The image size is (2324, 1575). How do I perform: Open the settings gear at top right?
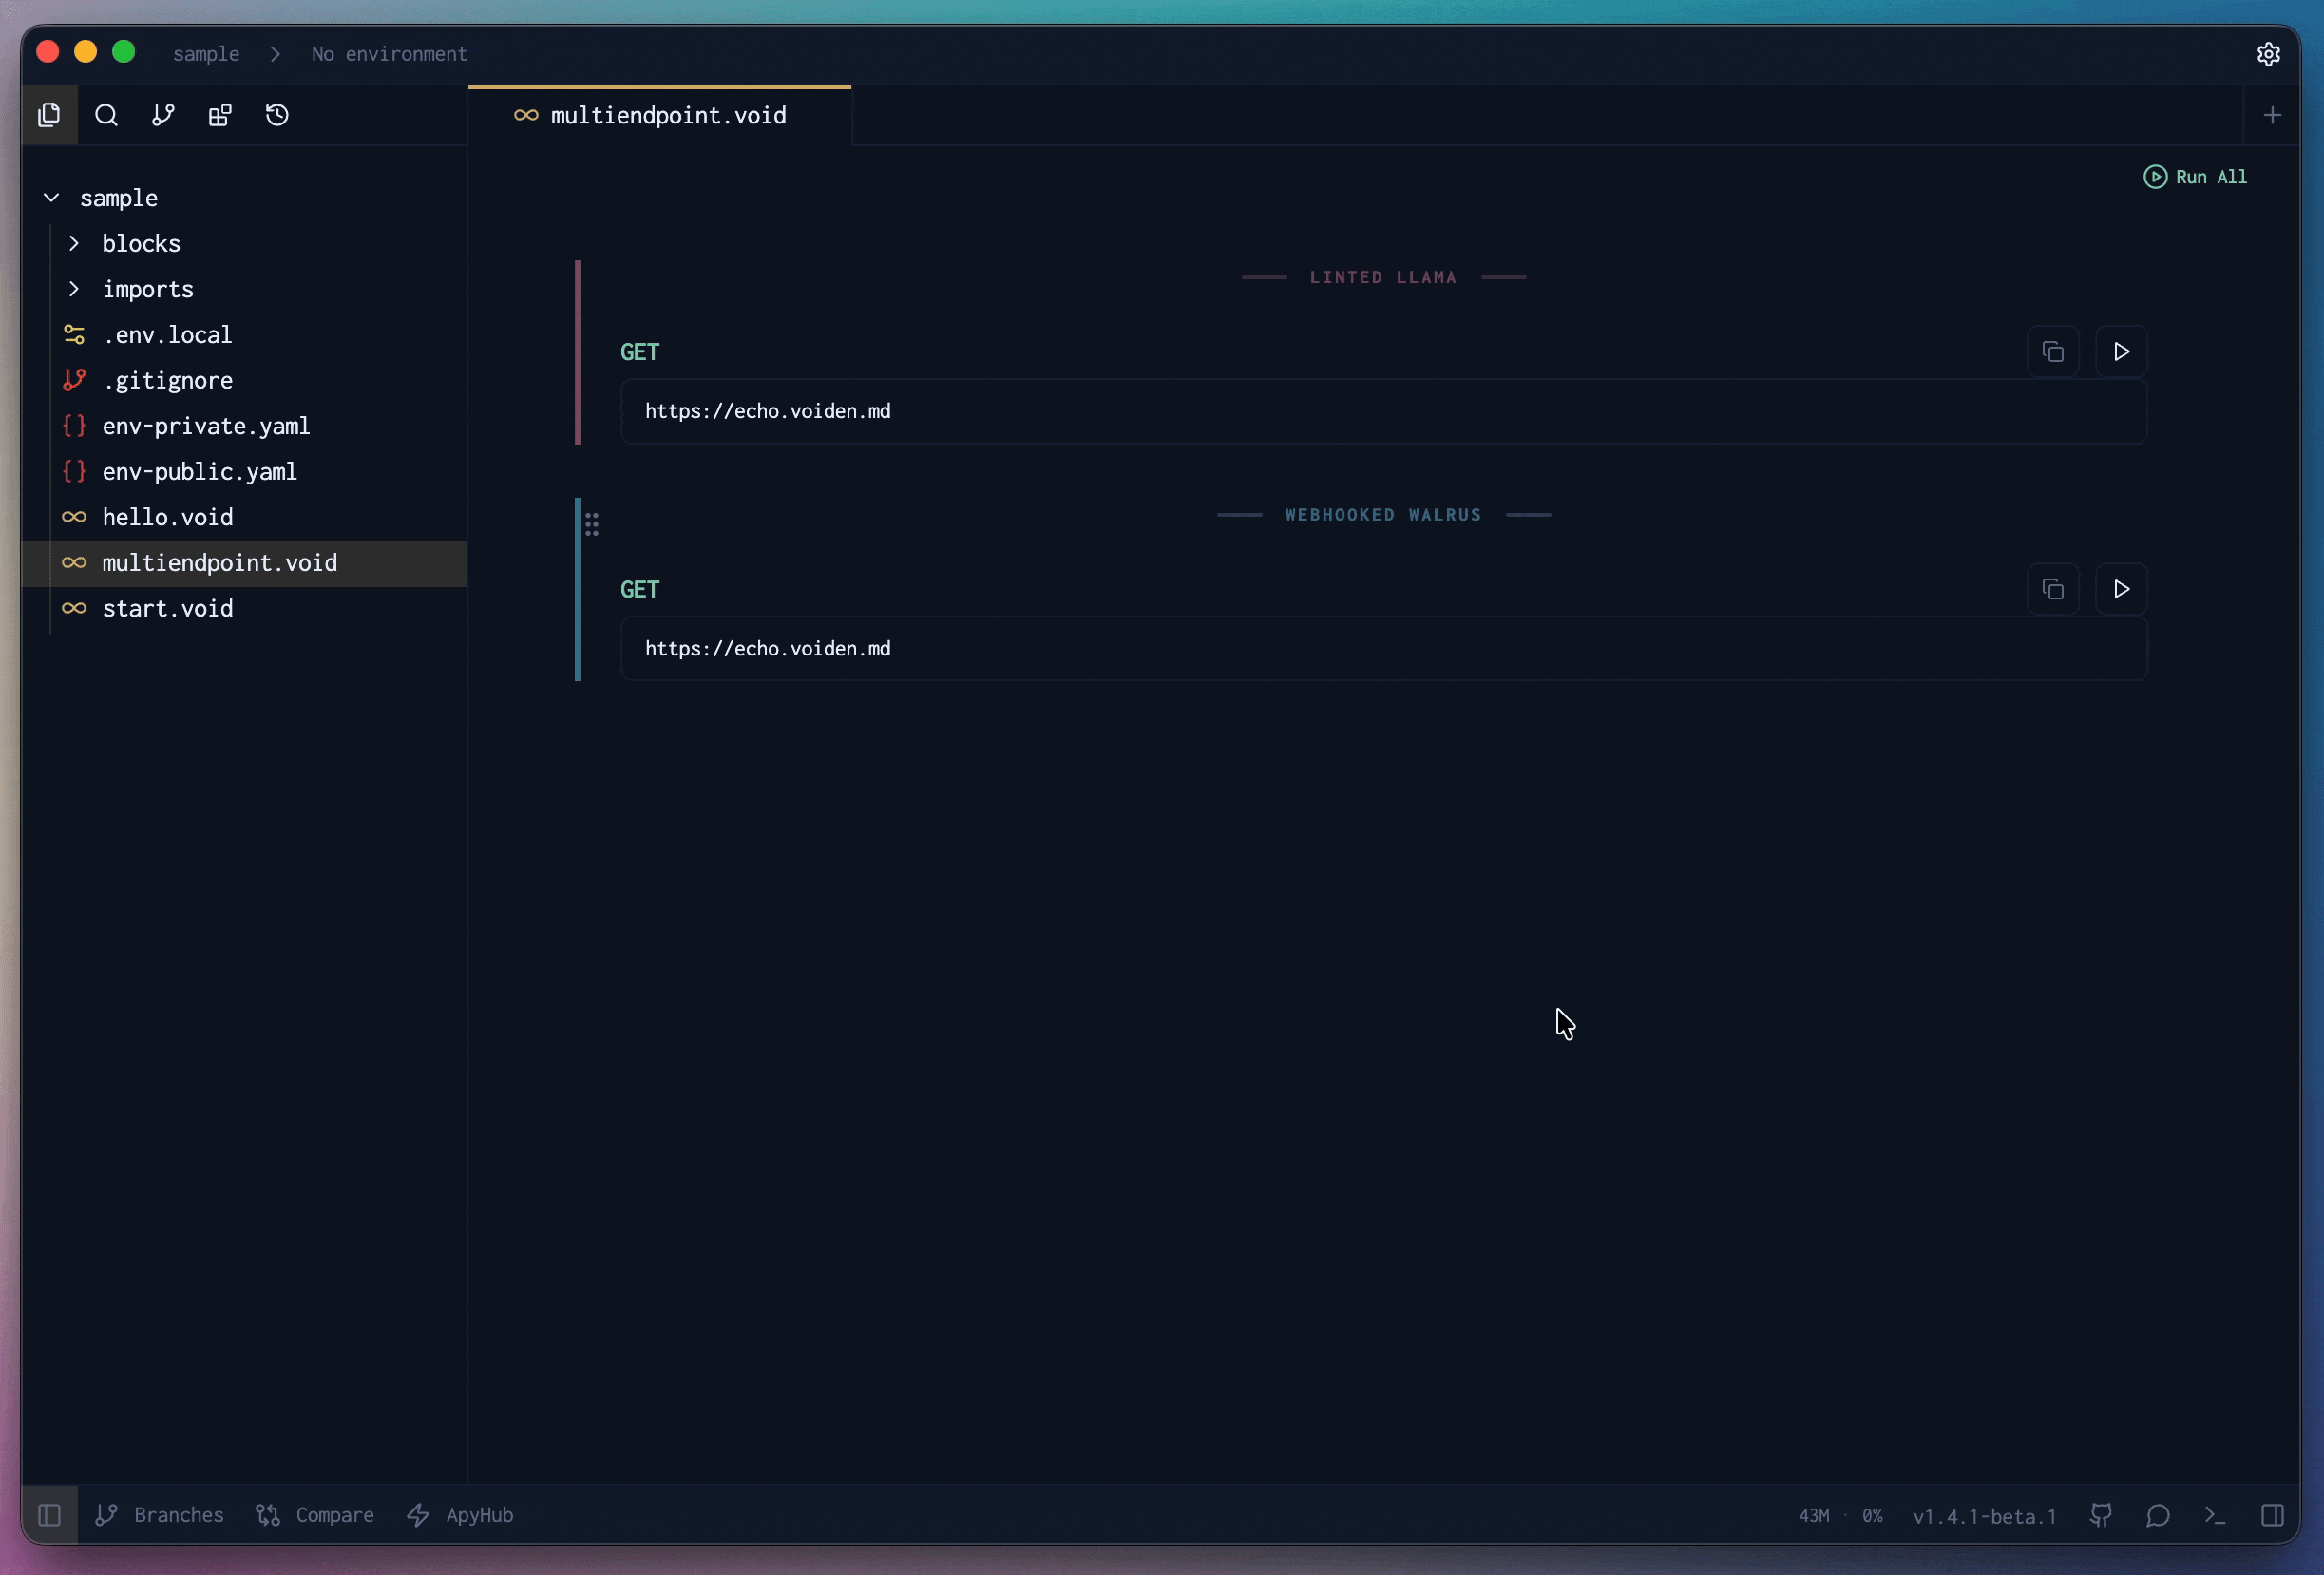click(2268, 54)
